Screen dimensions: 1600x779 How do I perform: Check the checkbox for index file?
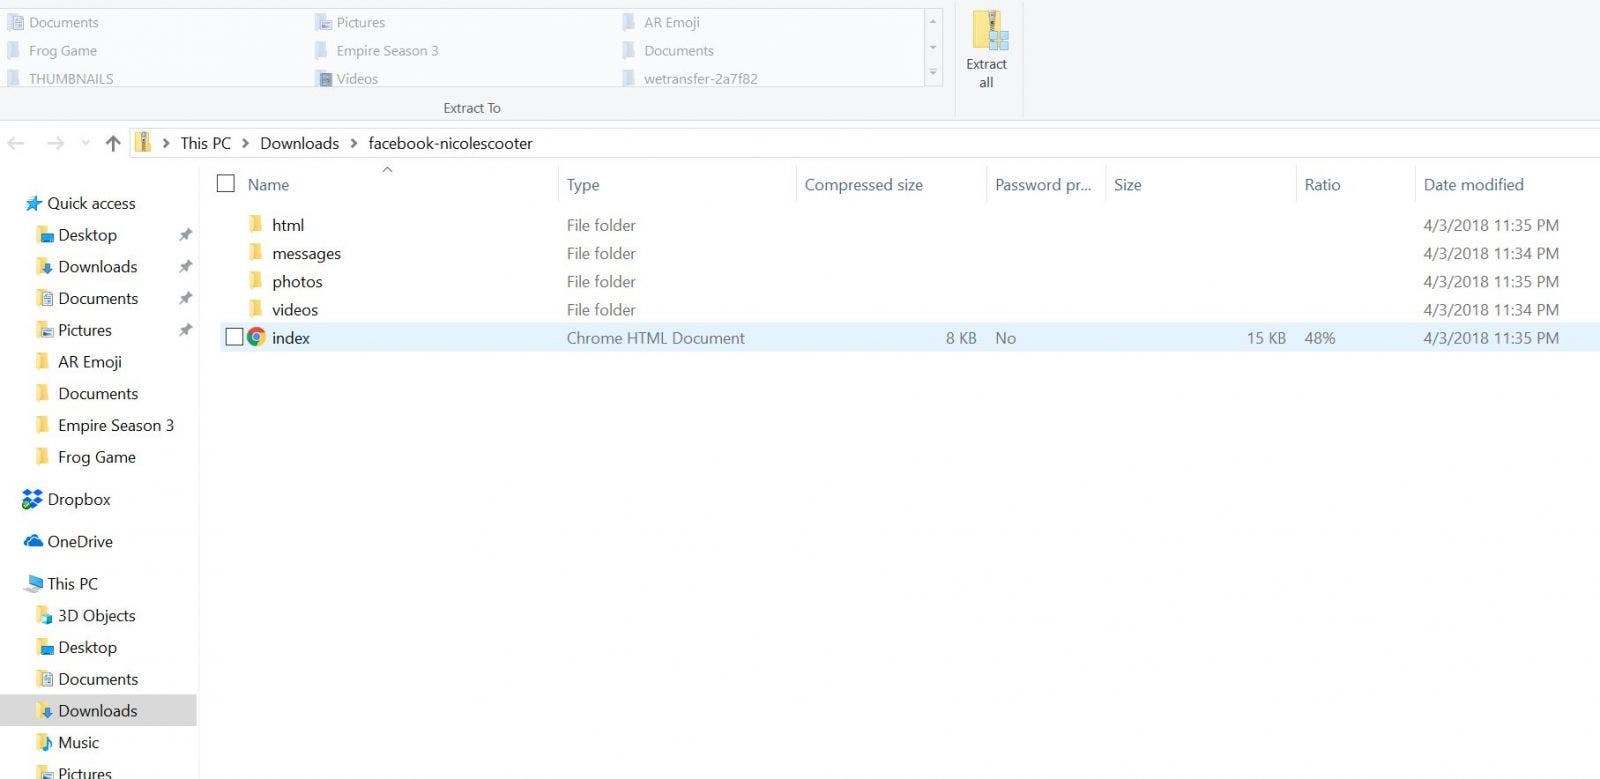coord(234,338)
